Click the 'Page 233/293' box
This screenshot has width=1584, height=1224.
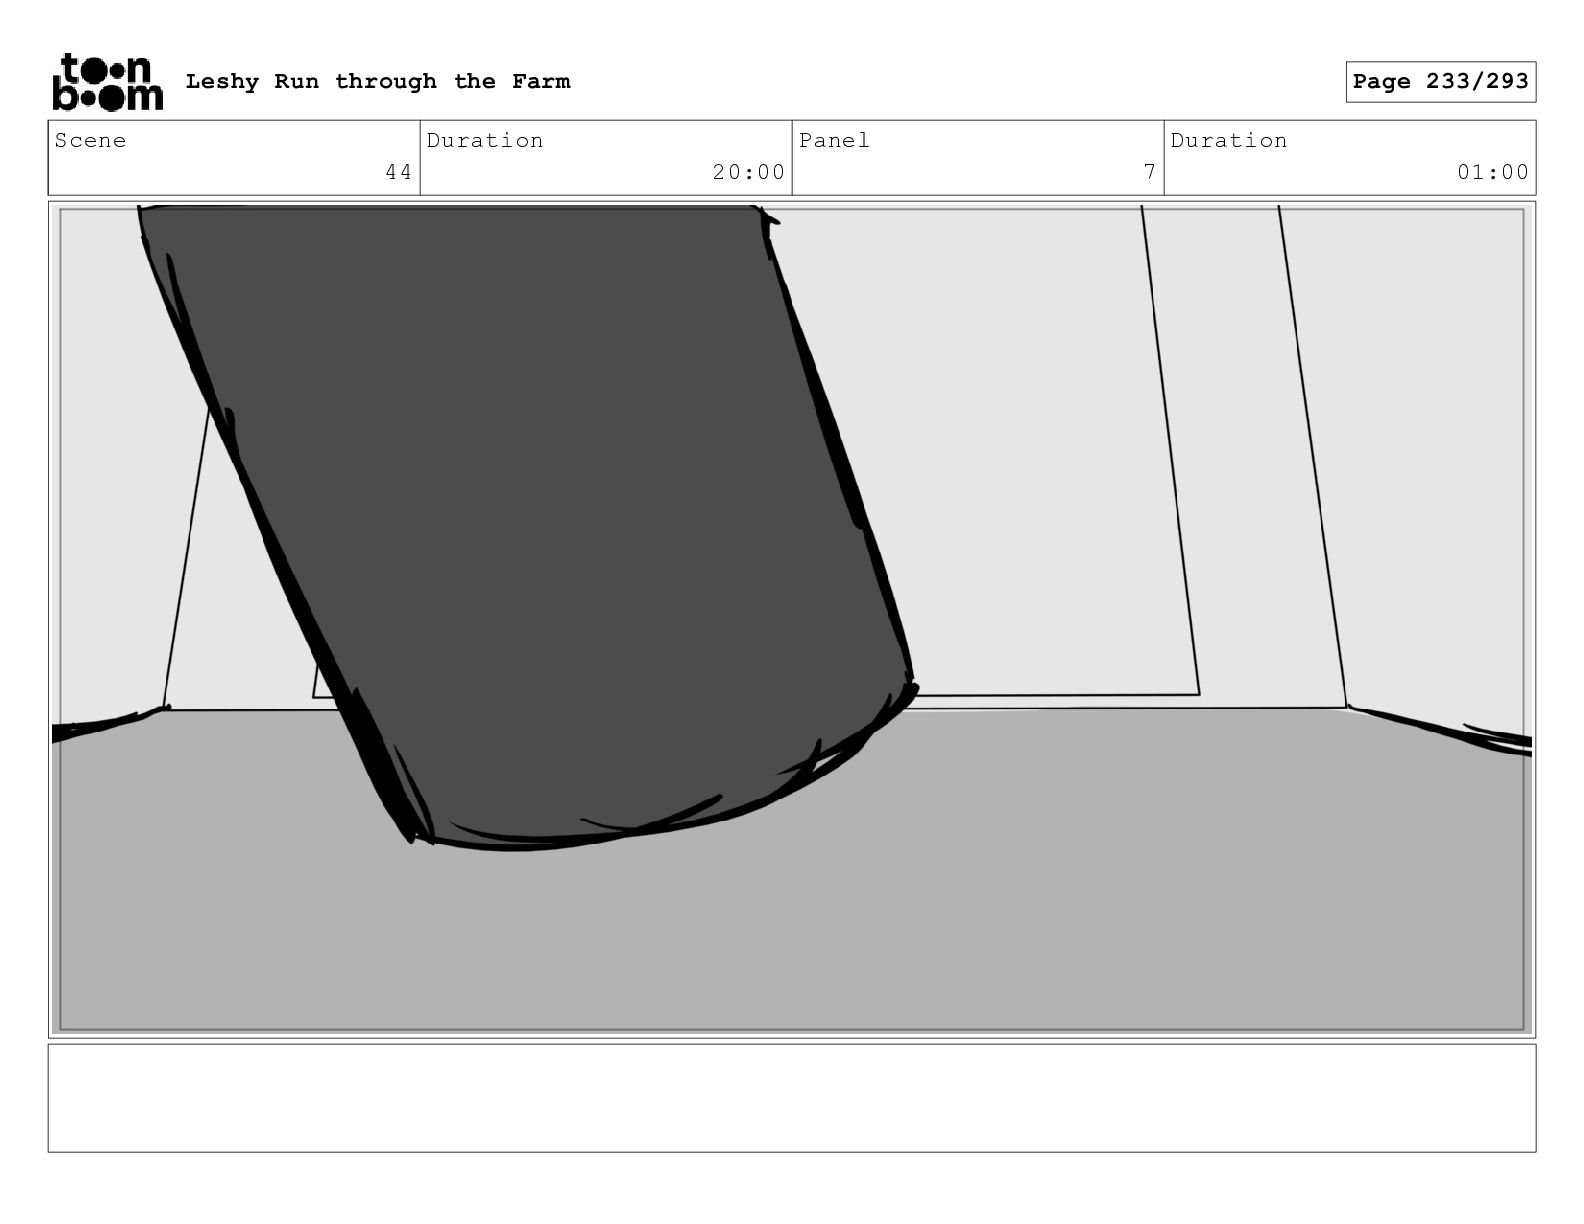1440,82
